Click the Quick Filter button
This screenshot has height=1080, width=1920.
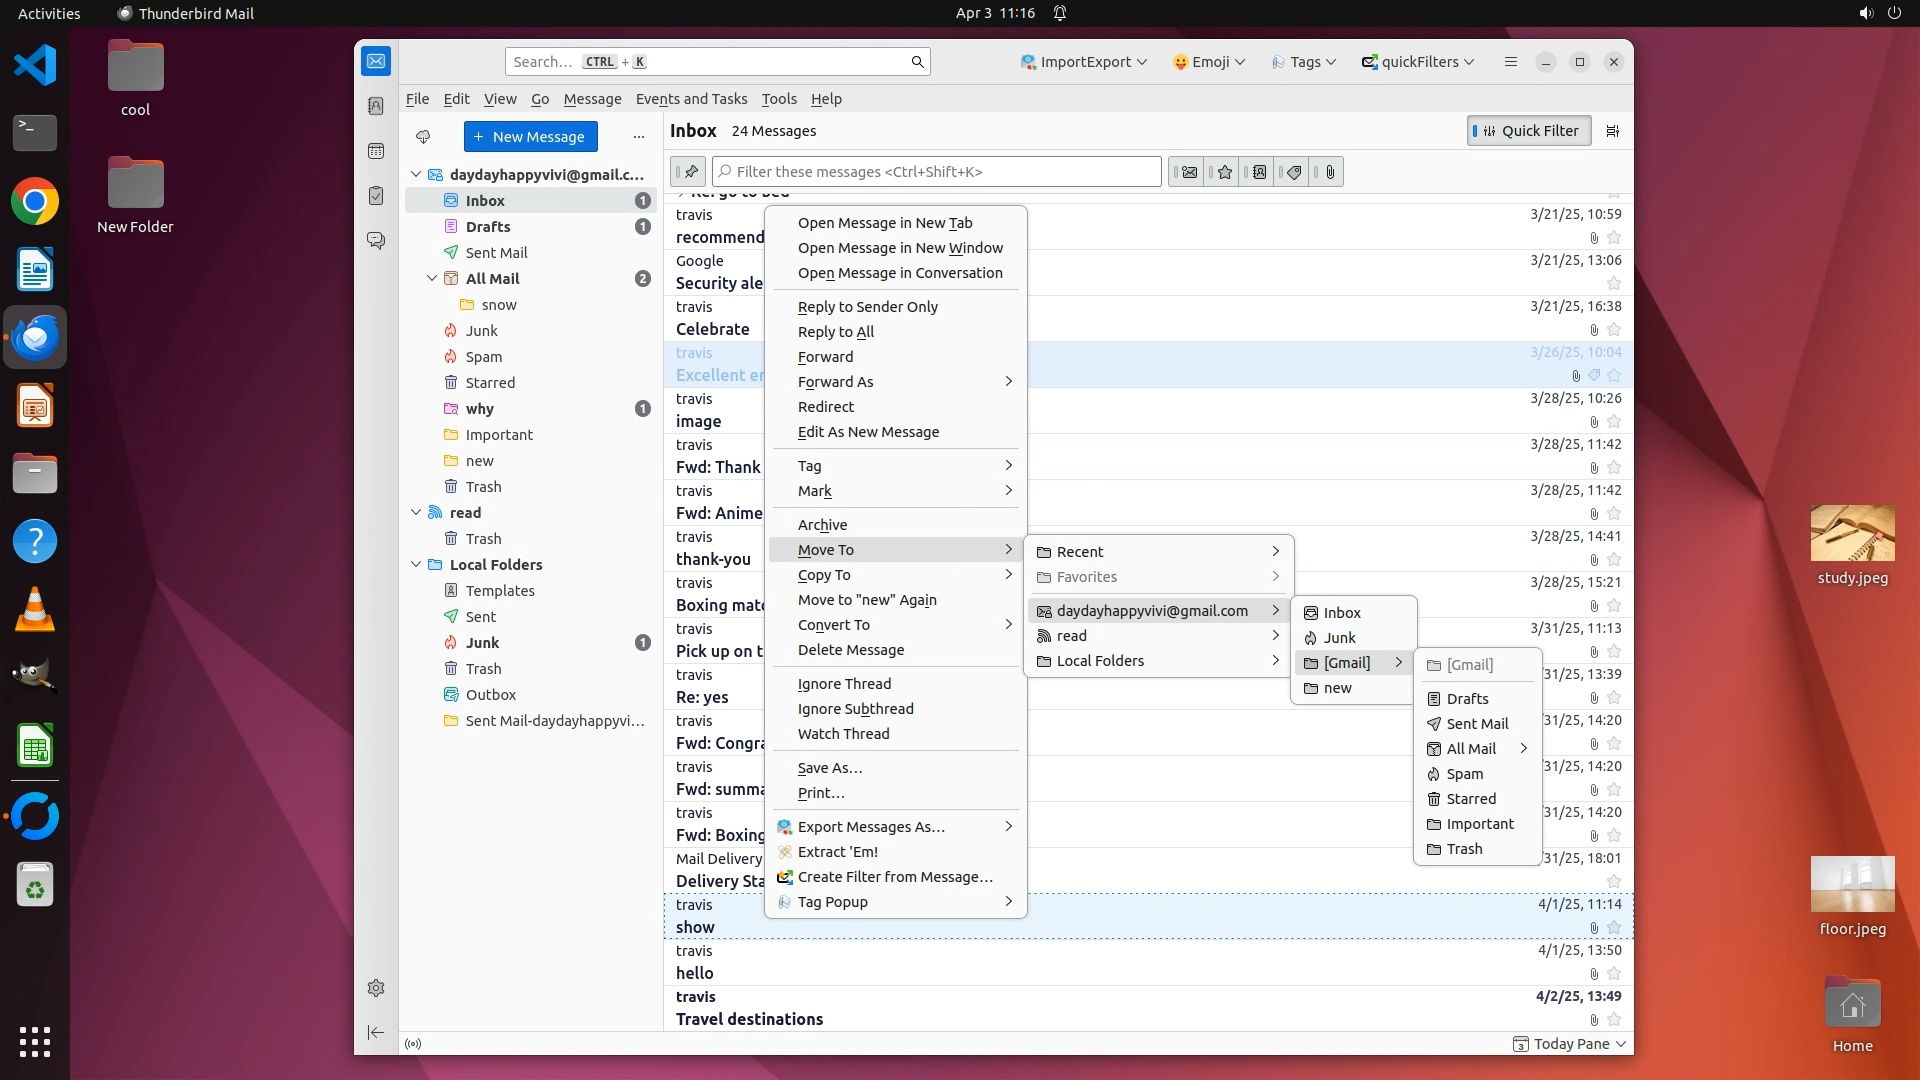[1529, 131]
